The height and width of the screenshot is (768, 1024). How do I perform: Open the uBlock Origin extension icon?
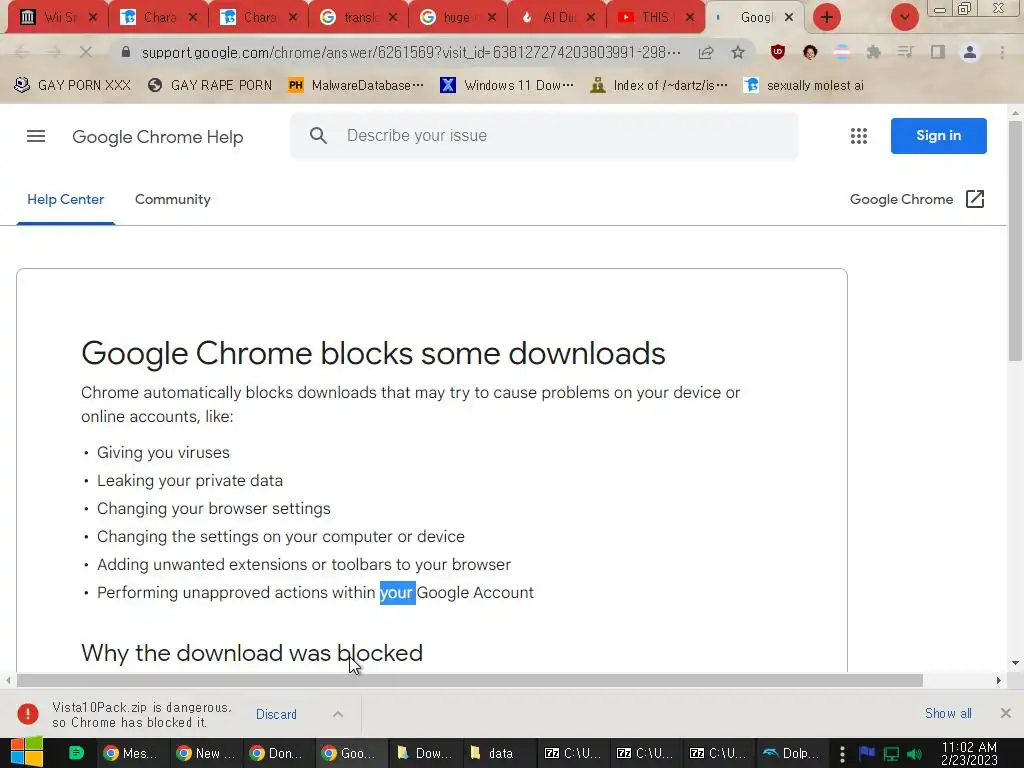pos(777,52)
